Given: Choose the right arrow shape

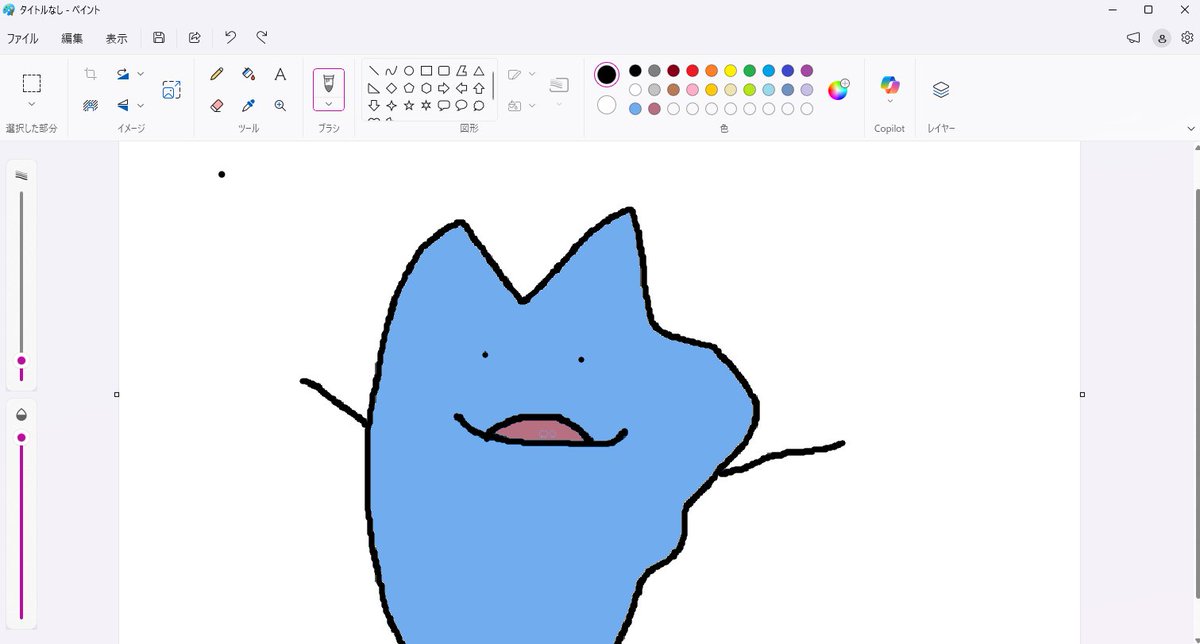Looking at the screenshot, I should (444, 88).
